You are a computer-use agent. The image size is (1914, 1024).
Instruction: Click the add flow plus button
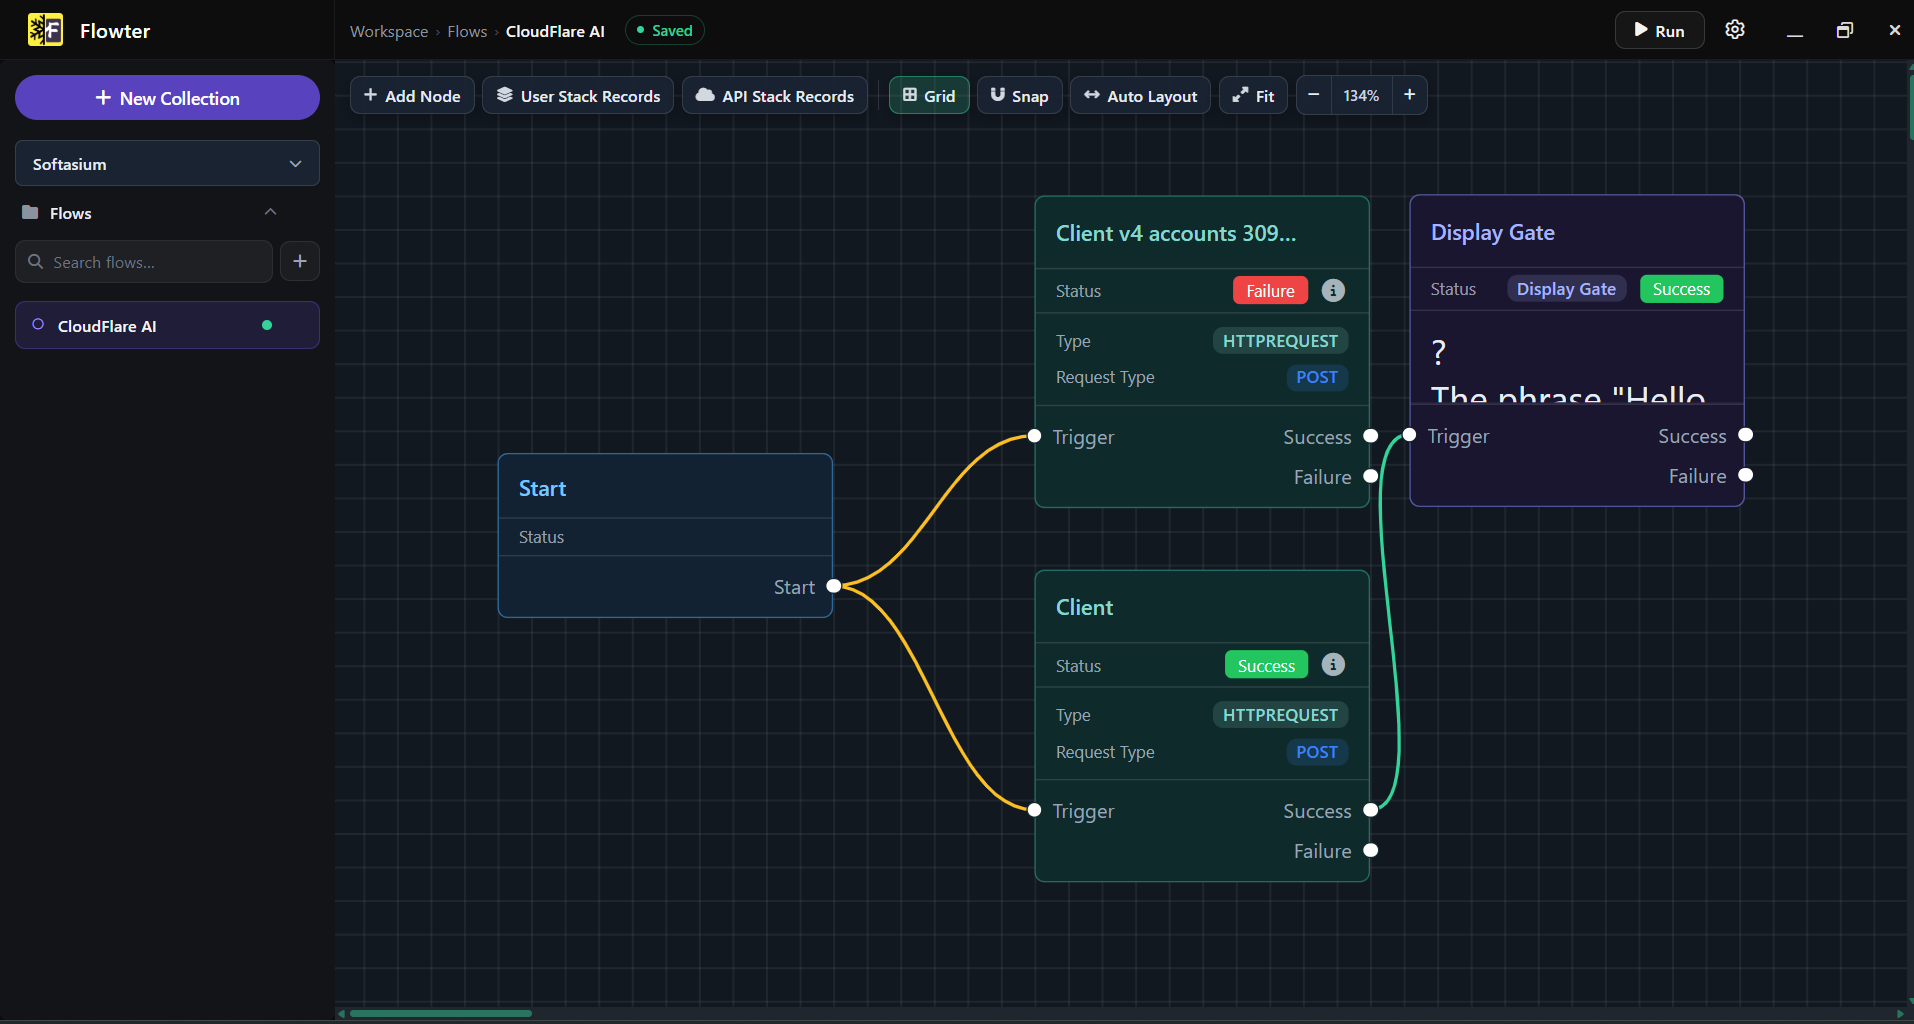pos(300,261)
